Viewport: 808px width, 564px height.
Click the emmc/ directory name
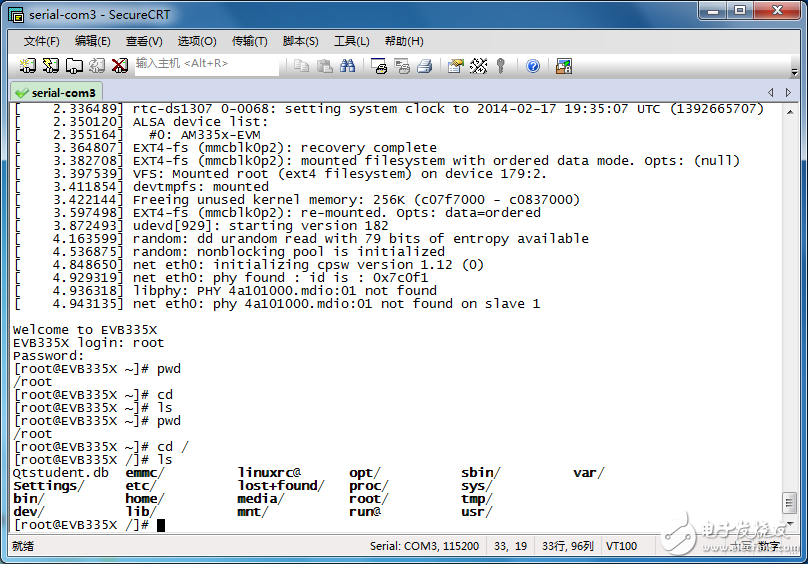pyautogui.click(x=145, y=473)
